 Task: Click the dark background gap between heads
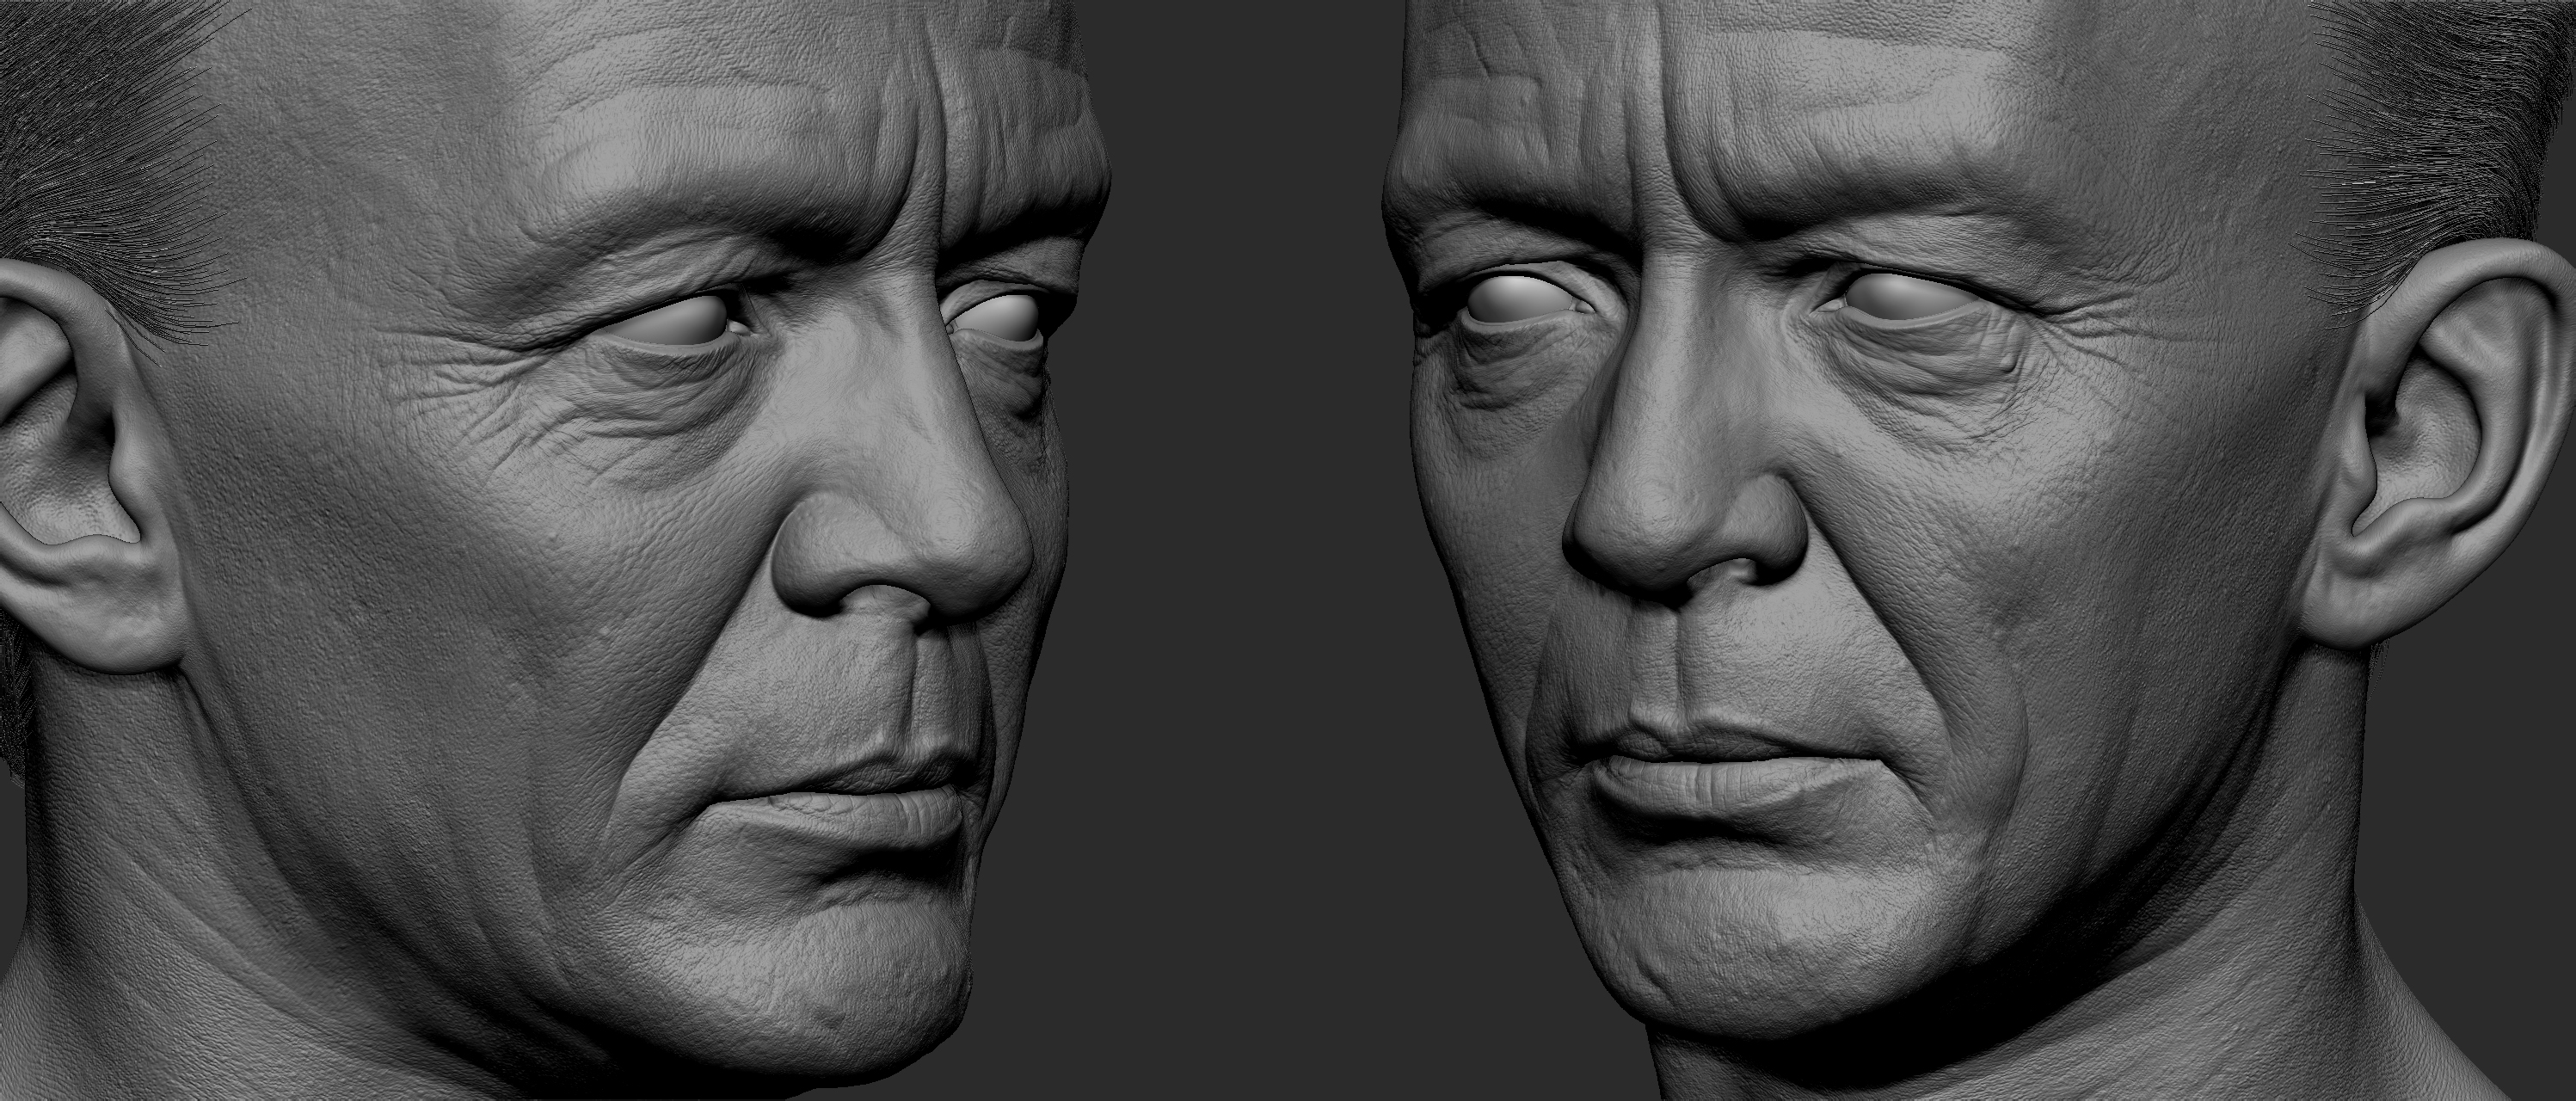pyautogui.click(x=1240, y=550)
